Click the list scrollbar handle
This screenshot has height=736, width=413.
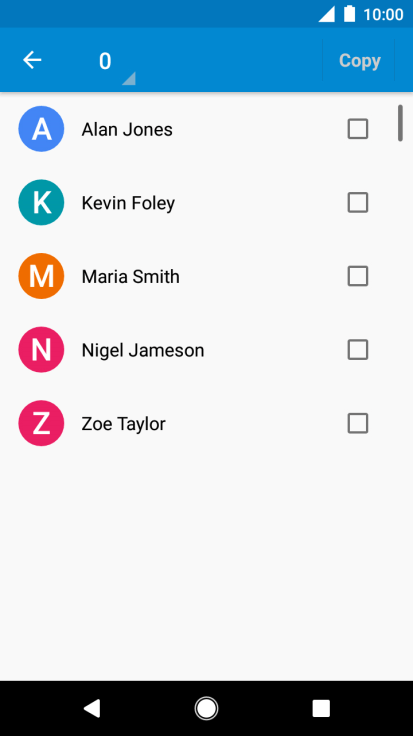pos(400,123)
